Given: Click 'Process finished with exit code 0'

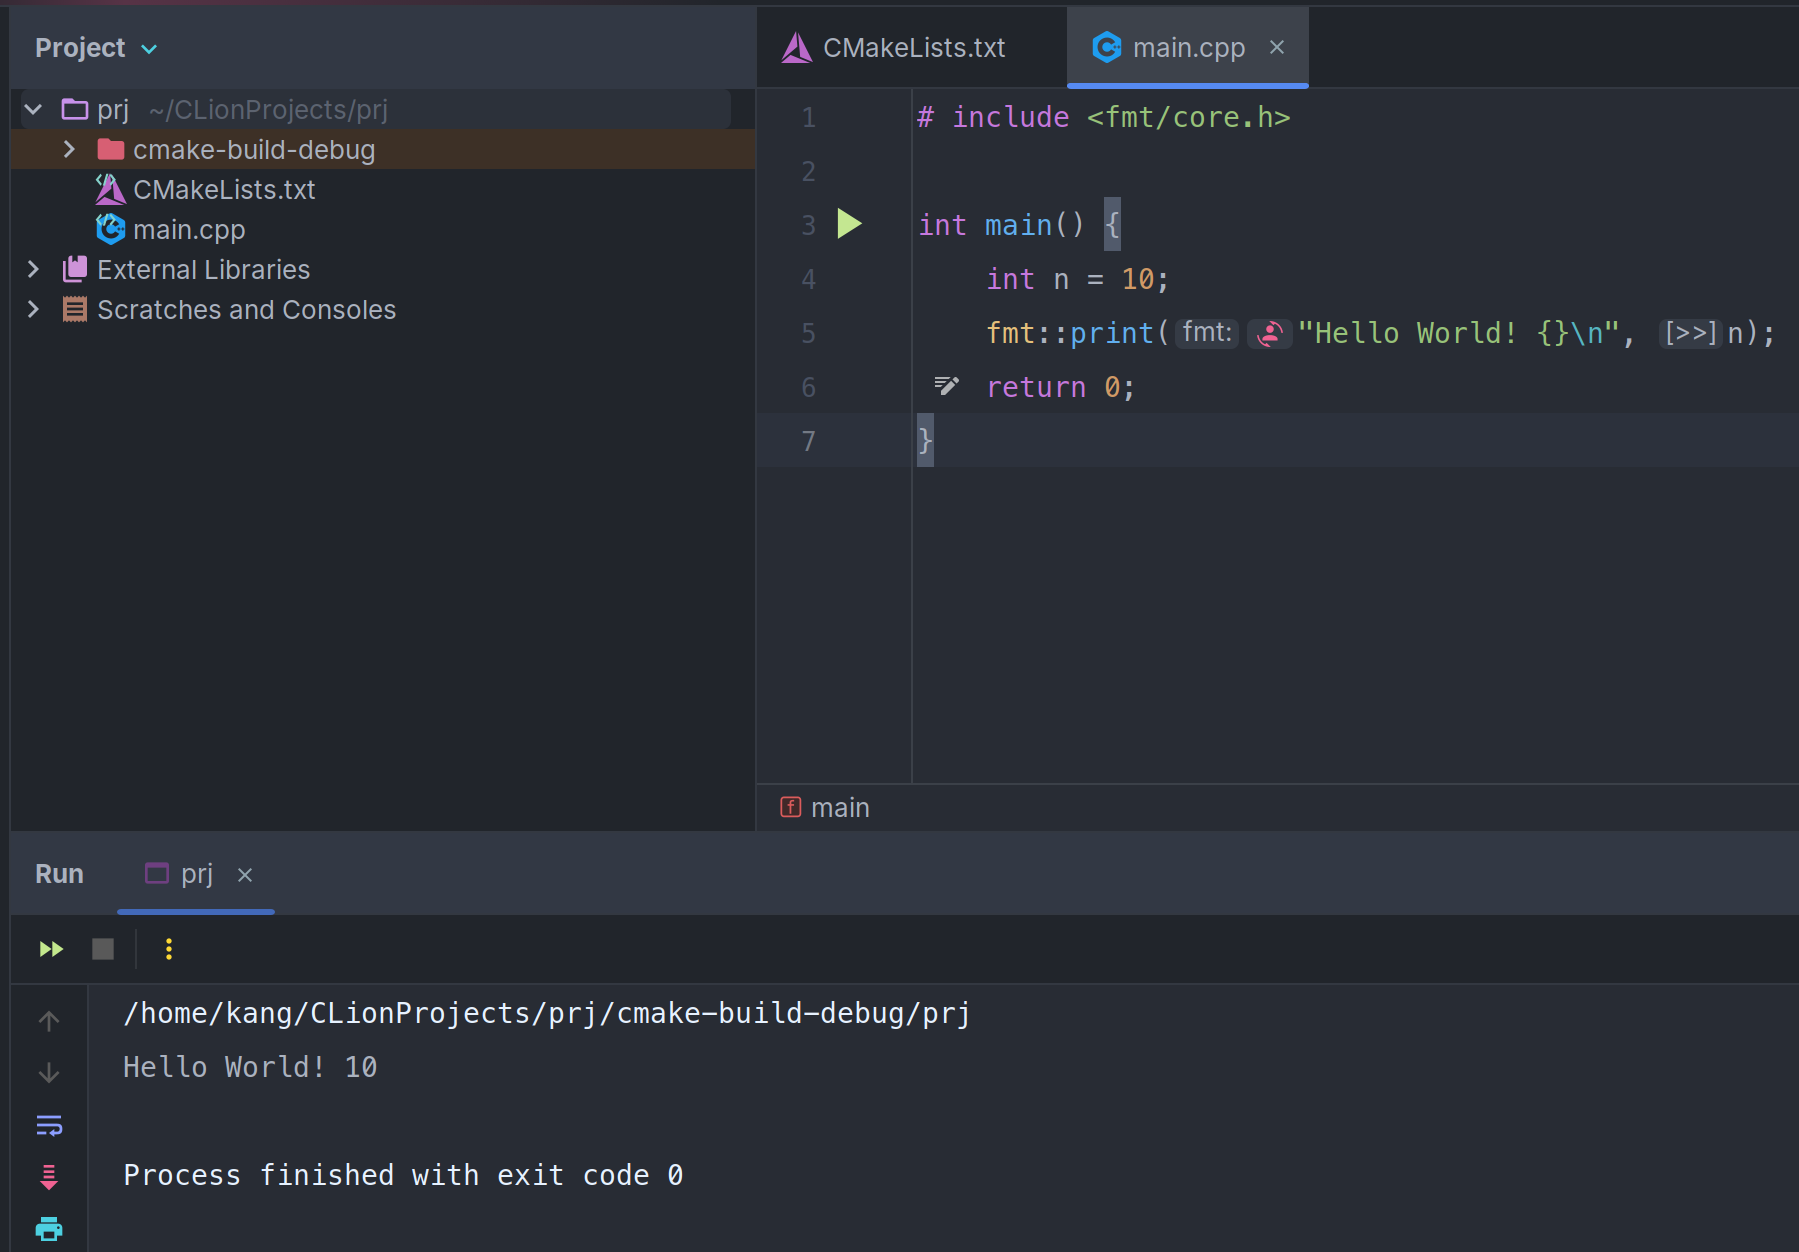Looking at the screenshot, I should click(404, 1175).
